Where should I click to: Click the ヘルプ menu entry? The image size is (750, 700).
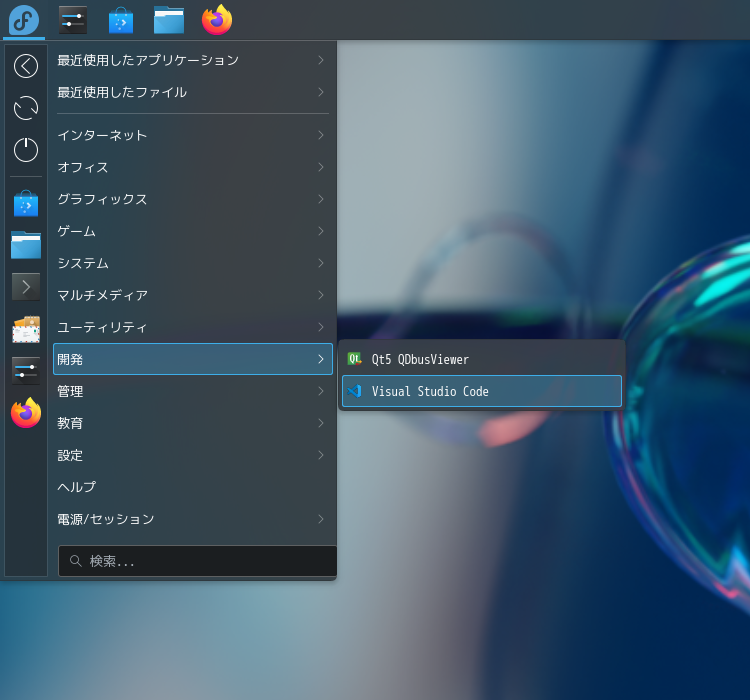(193, 487)
